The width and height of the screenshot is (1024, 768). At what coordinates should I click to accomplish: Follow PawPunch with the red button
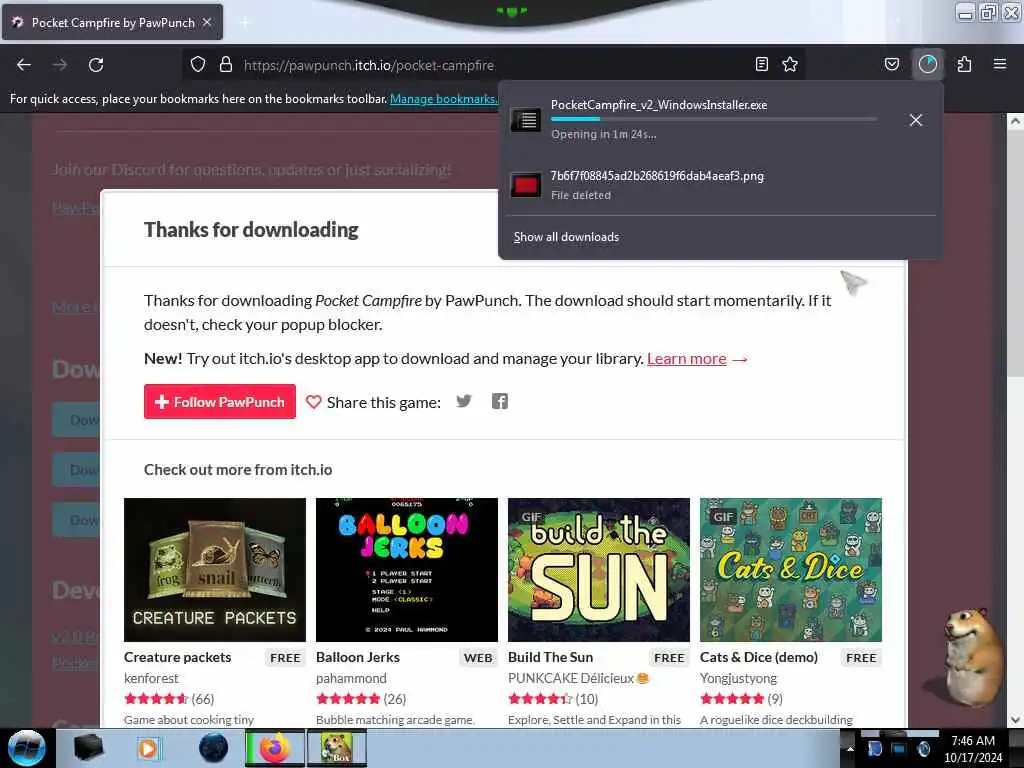(x=219, y=402)
